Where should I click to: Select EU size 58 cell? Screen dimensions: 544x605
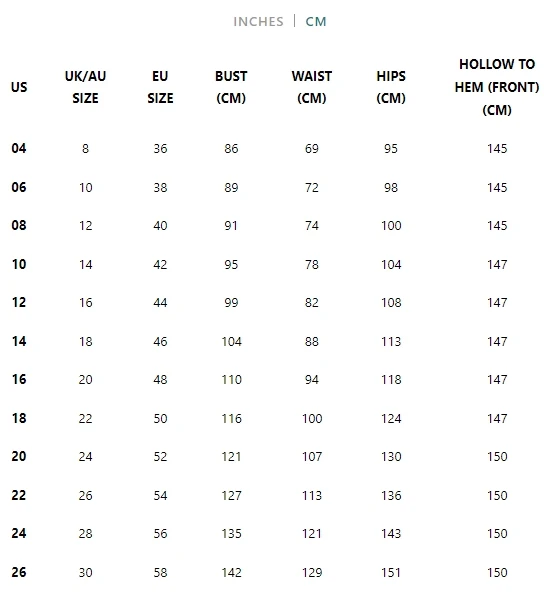point(160,573)
